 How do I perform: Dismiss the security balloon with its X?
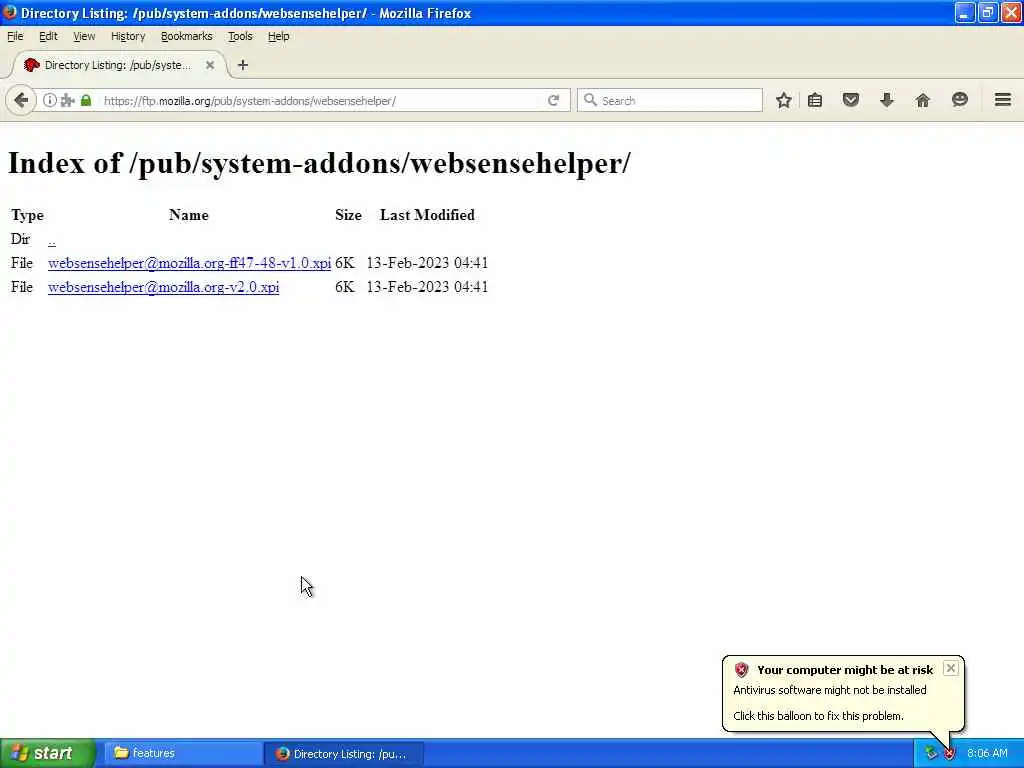pyautogui.click(x=951, y=668)
